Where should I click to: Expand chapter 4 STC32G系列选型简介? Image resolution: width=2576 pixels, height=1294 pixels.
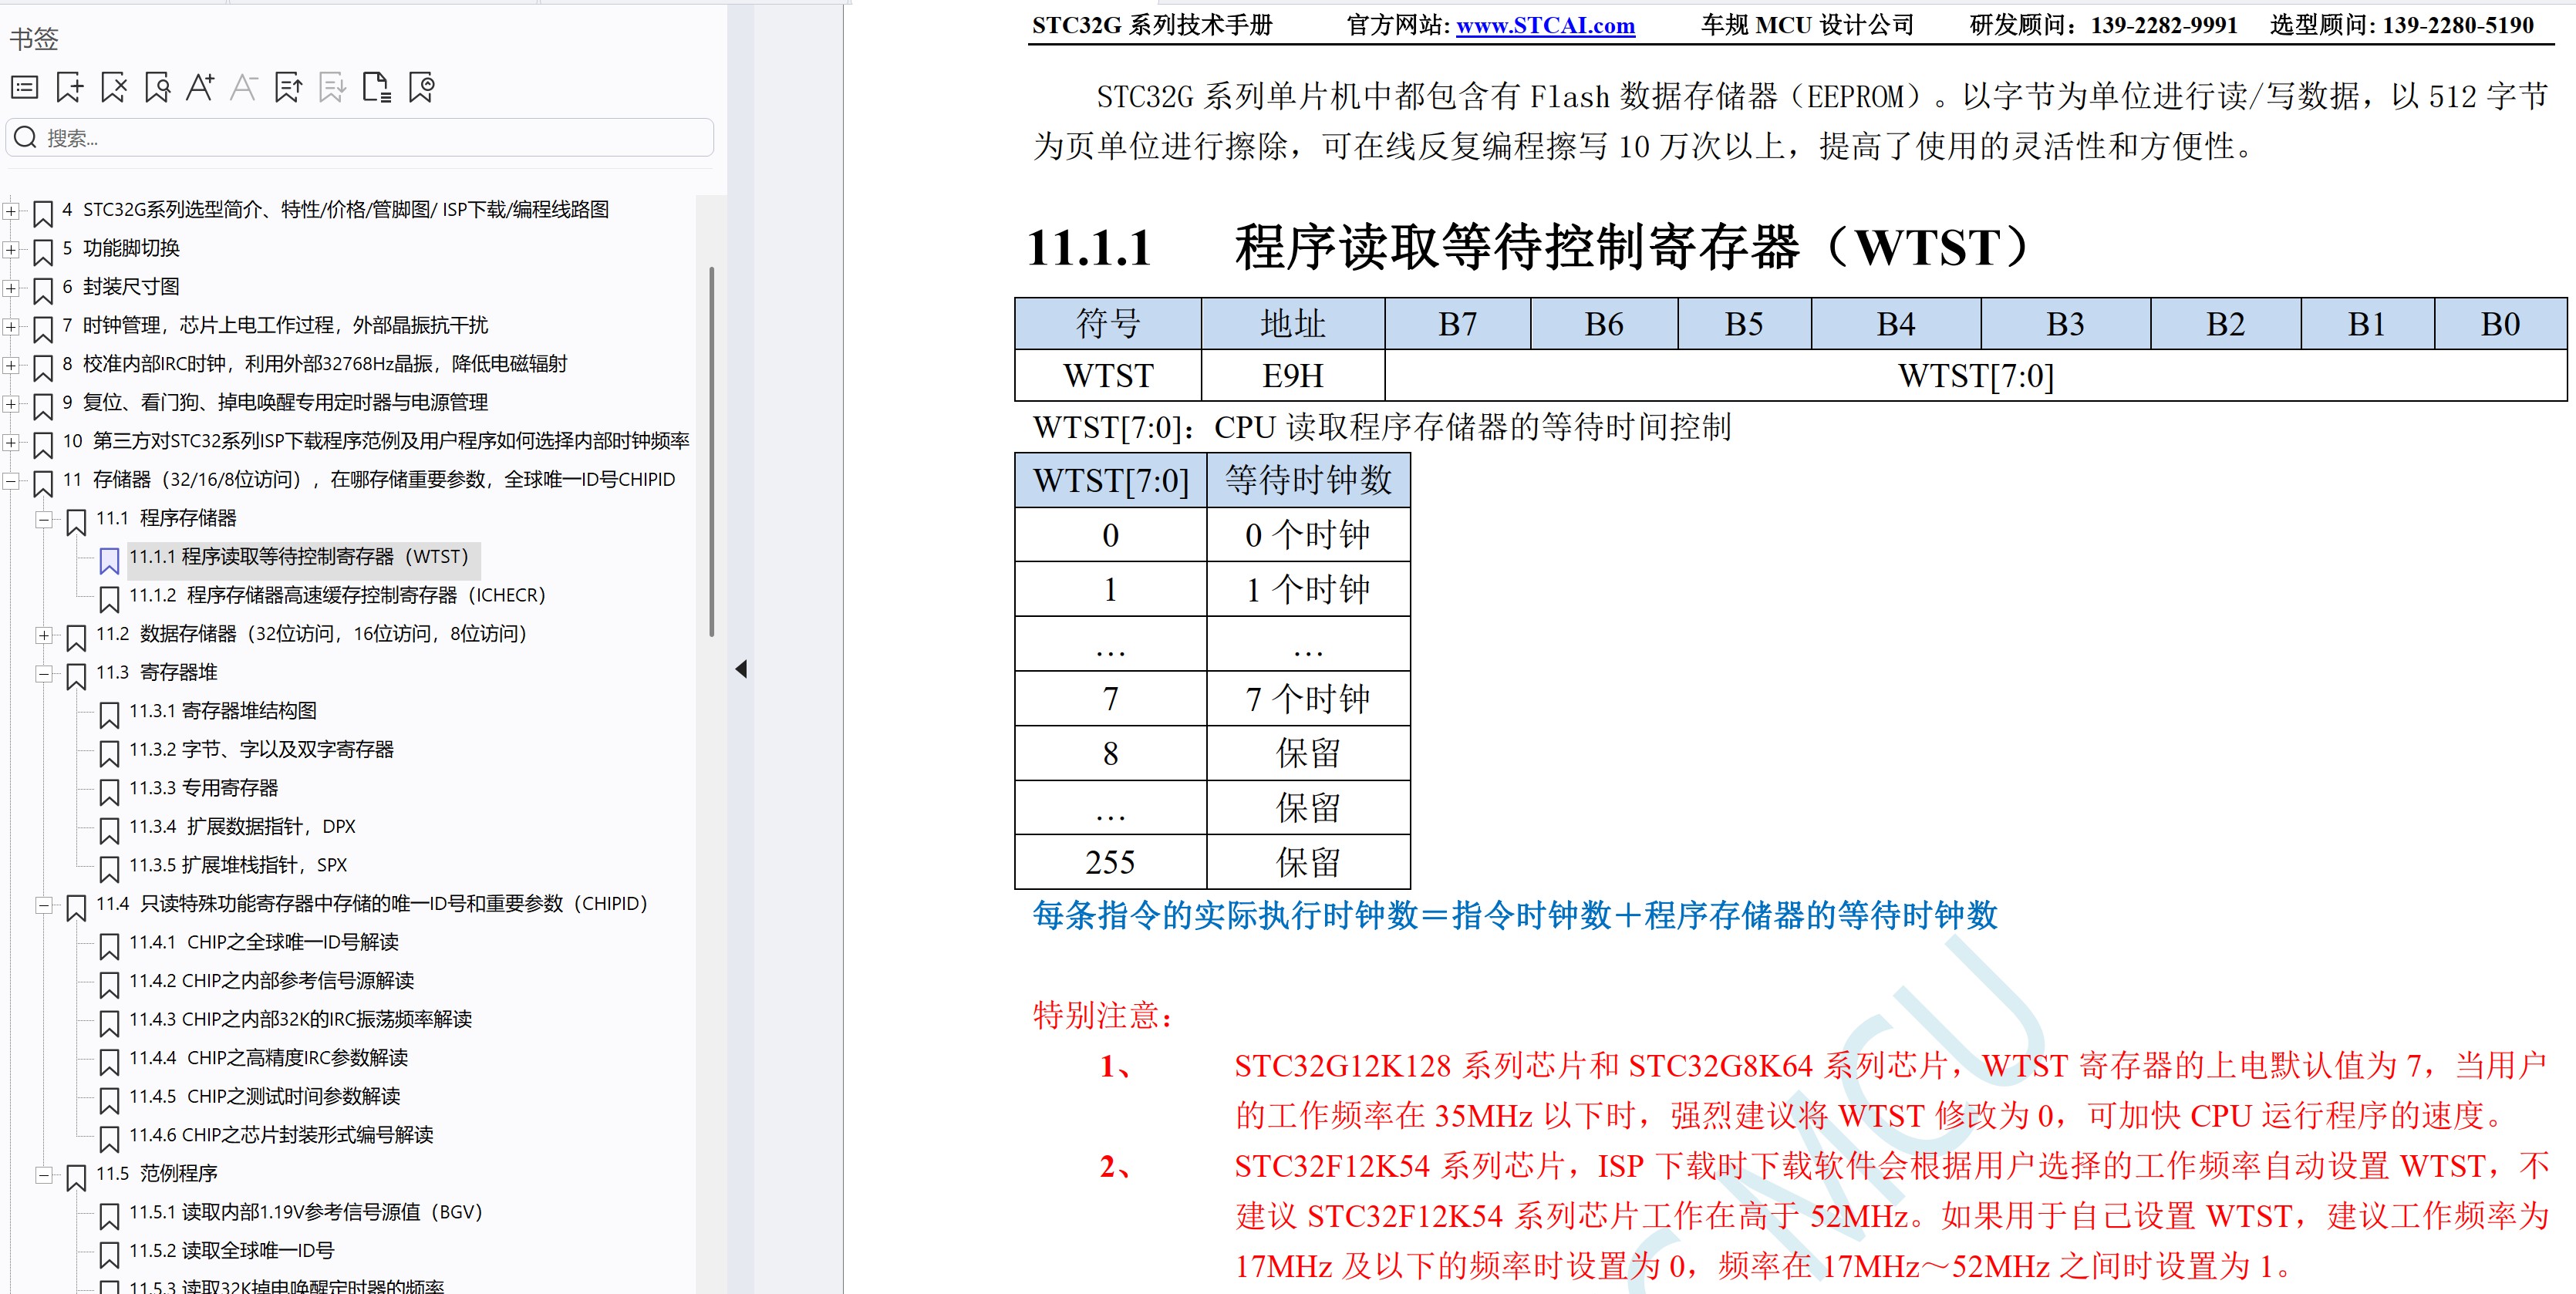pyautogui.click(x=10, y=210)
